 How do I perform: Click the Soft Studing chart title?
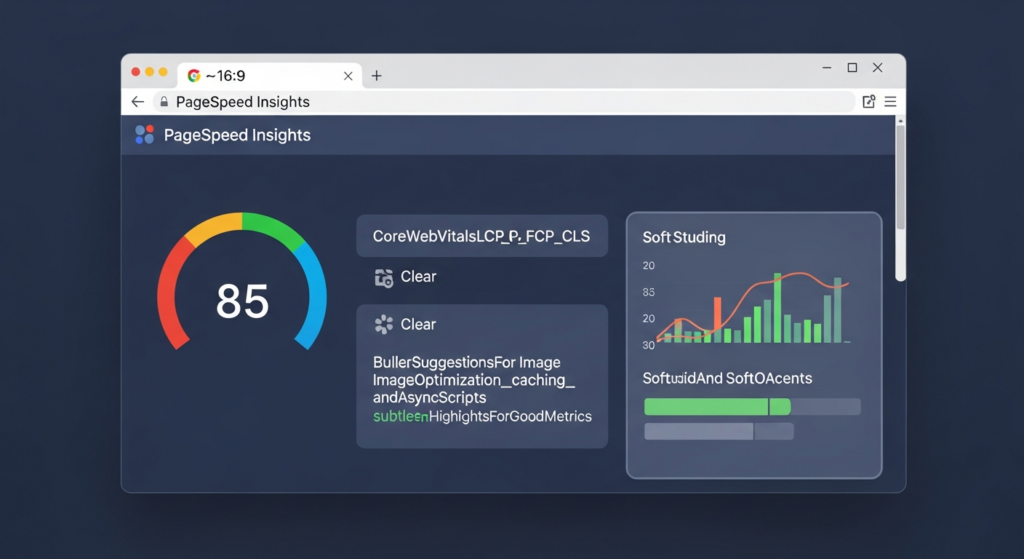(684, 238)
